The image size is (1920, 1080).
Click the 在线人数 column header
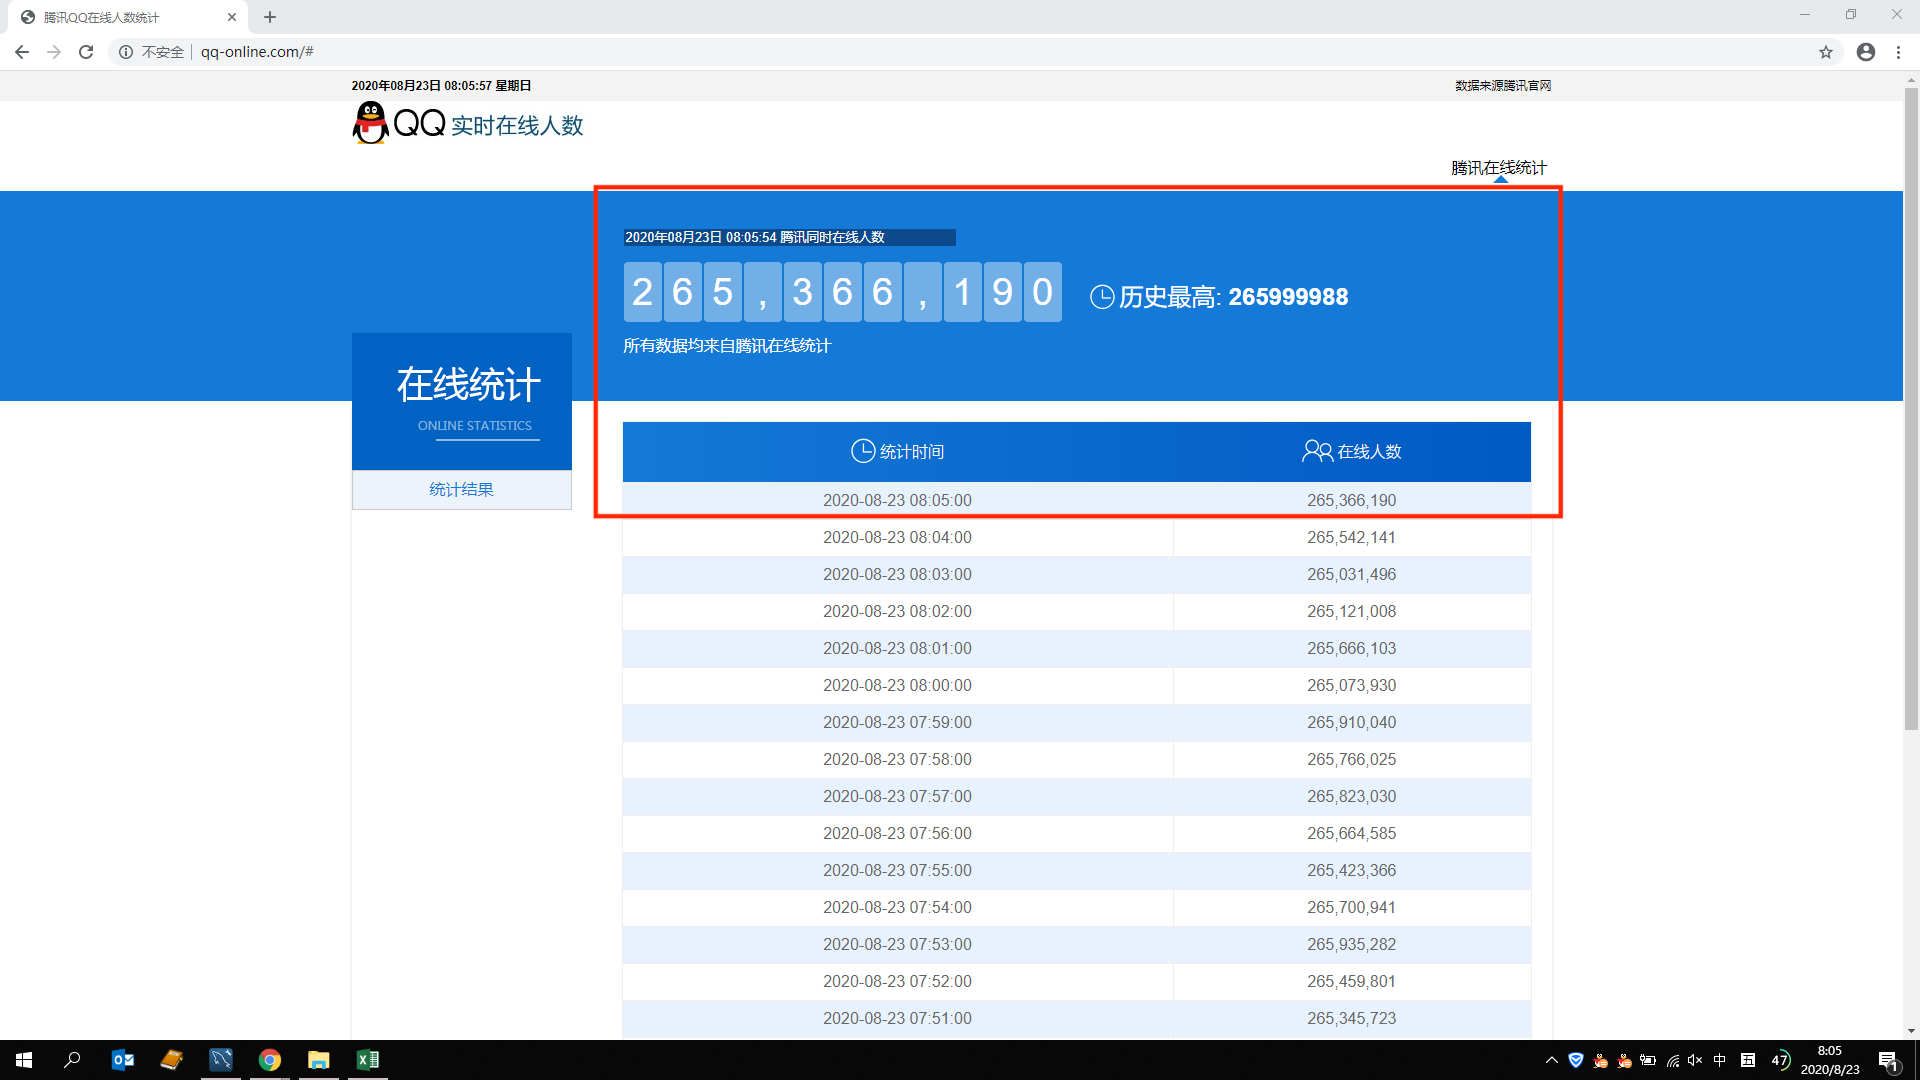click(x=1351, y=452)
